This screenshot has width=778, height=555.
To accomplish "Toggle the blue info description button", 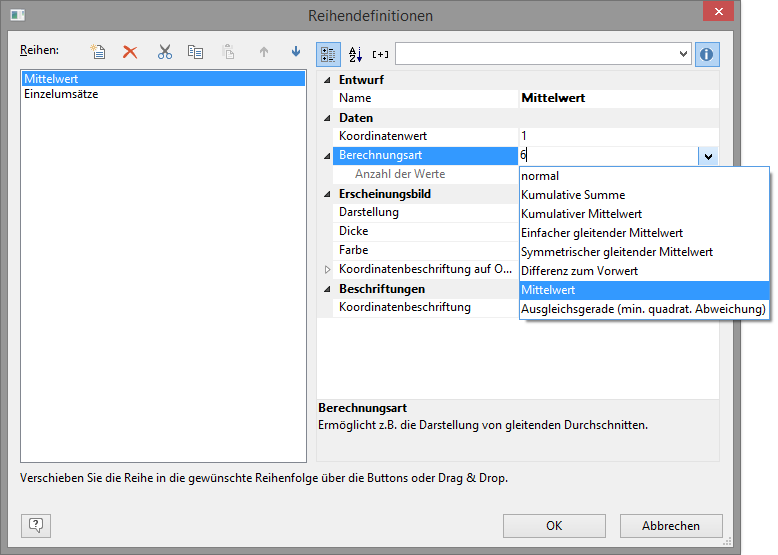I will pos(707,54).
